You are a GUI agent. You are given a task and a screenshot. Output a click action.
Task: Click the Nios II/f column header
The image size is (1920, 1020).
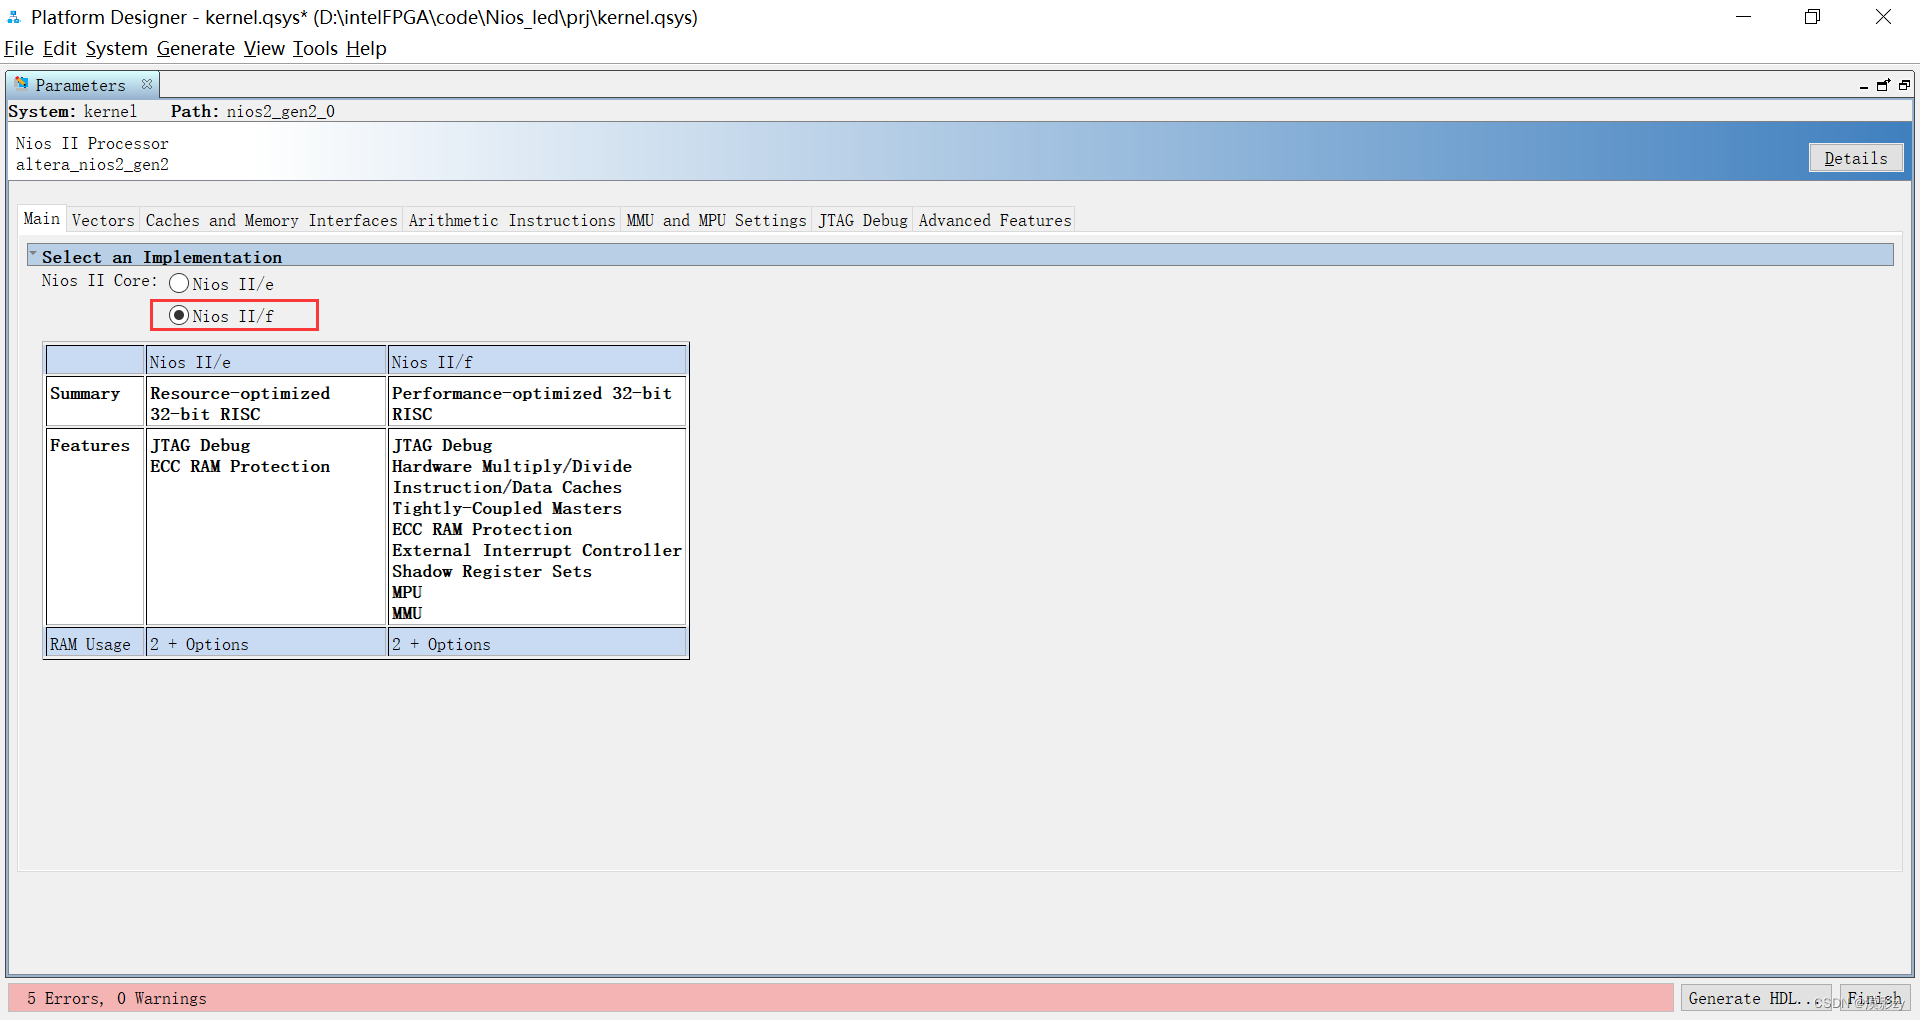537,361
